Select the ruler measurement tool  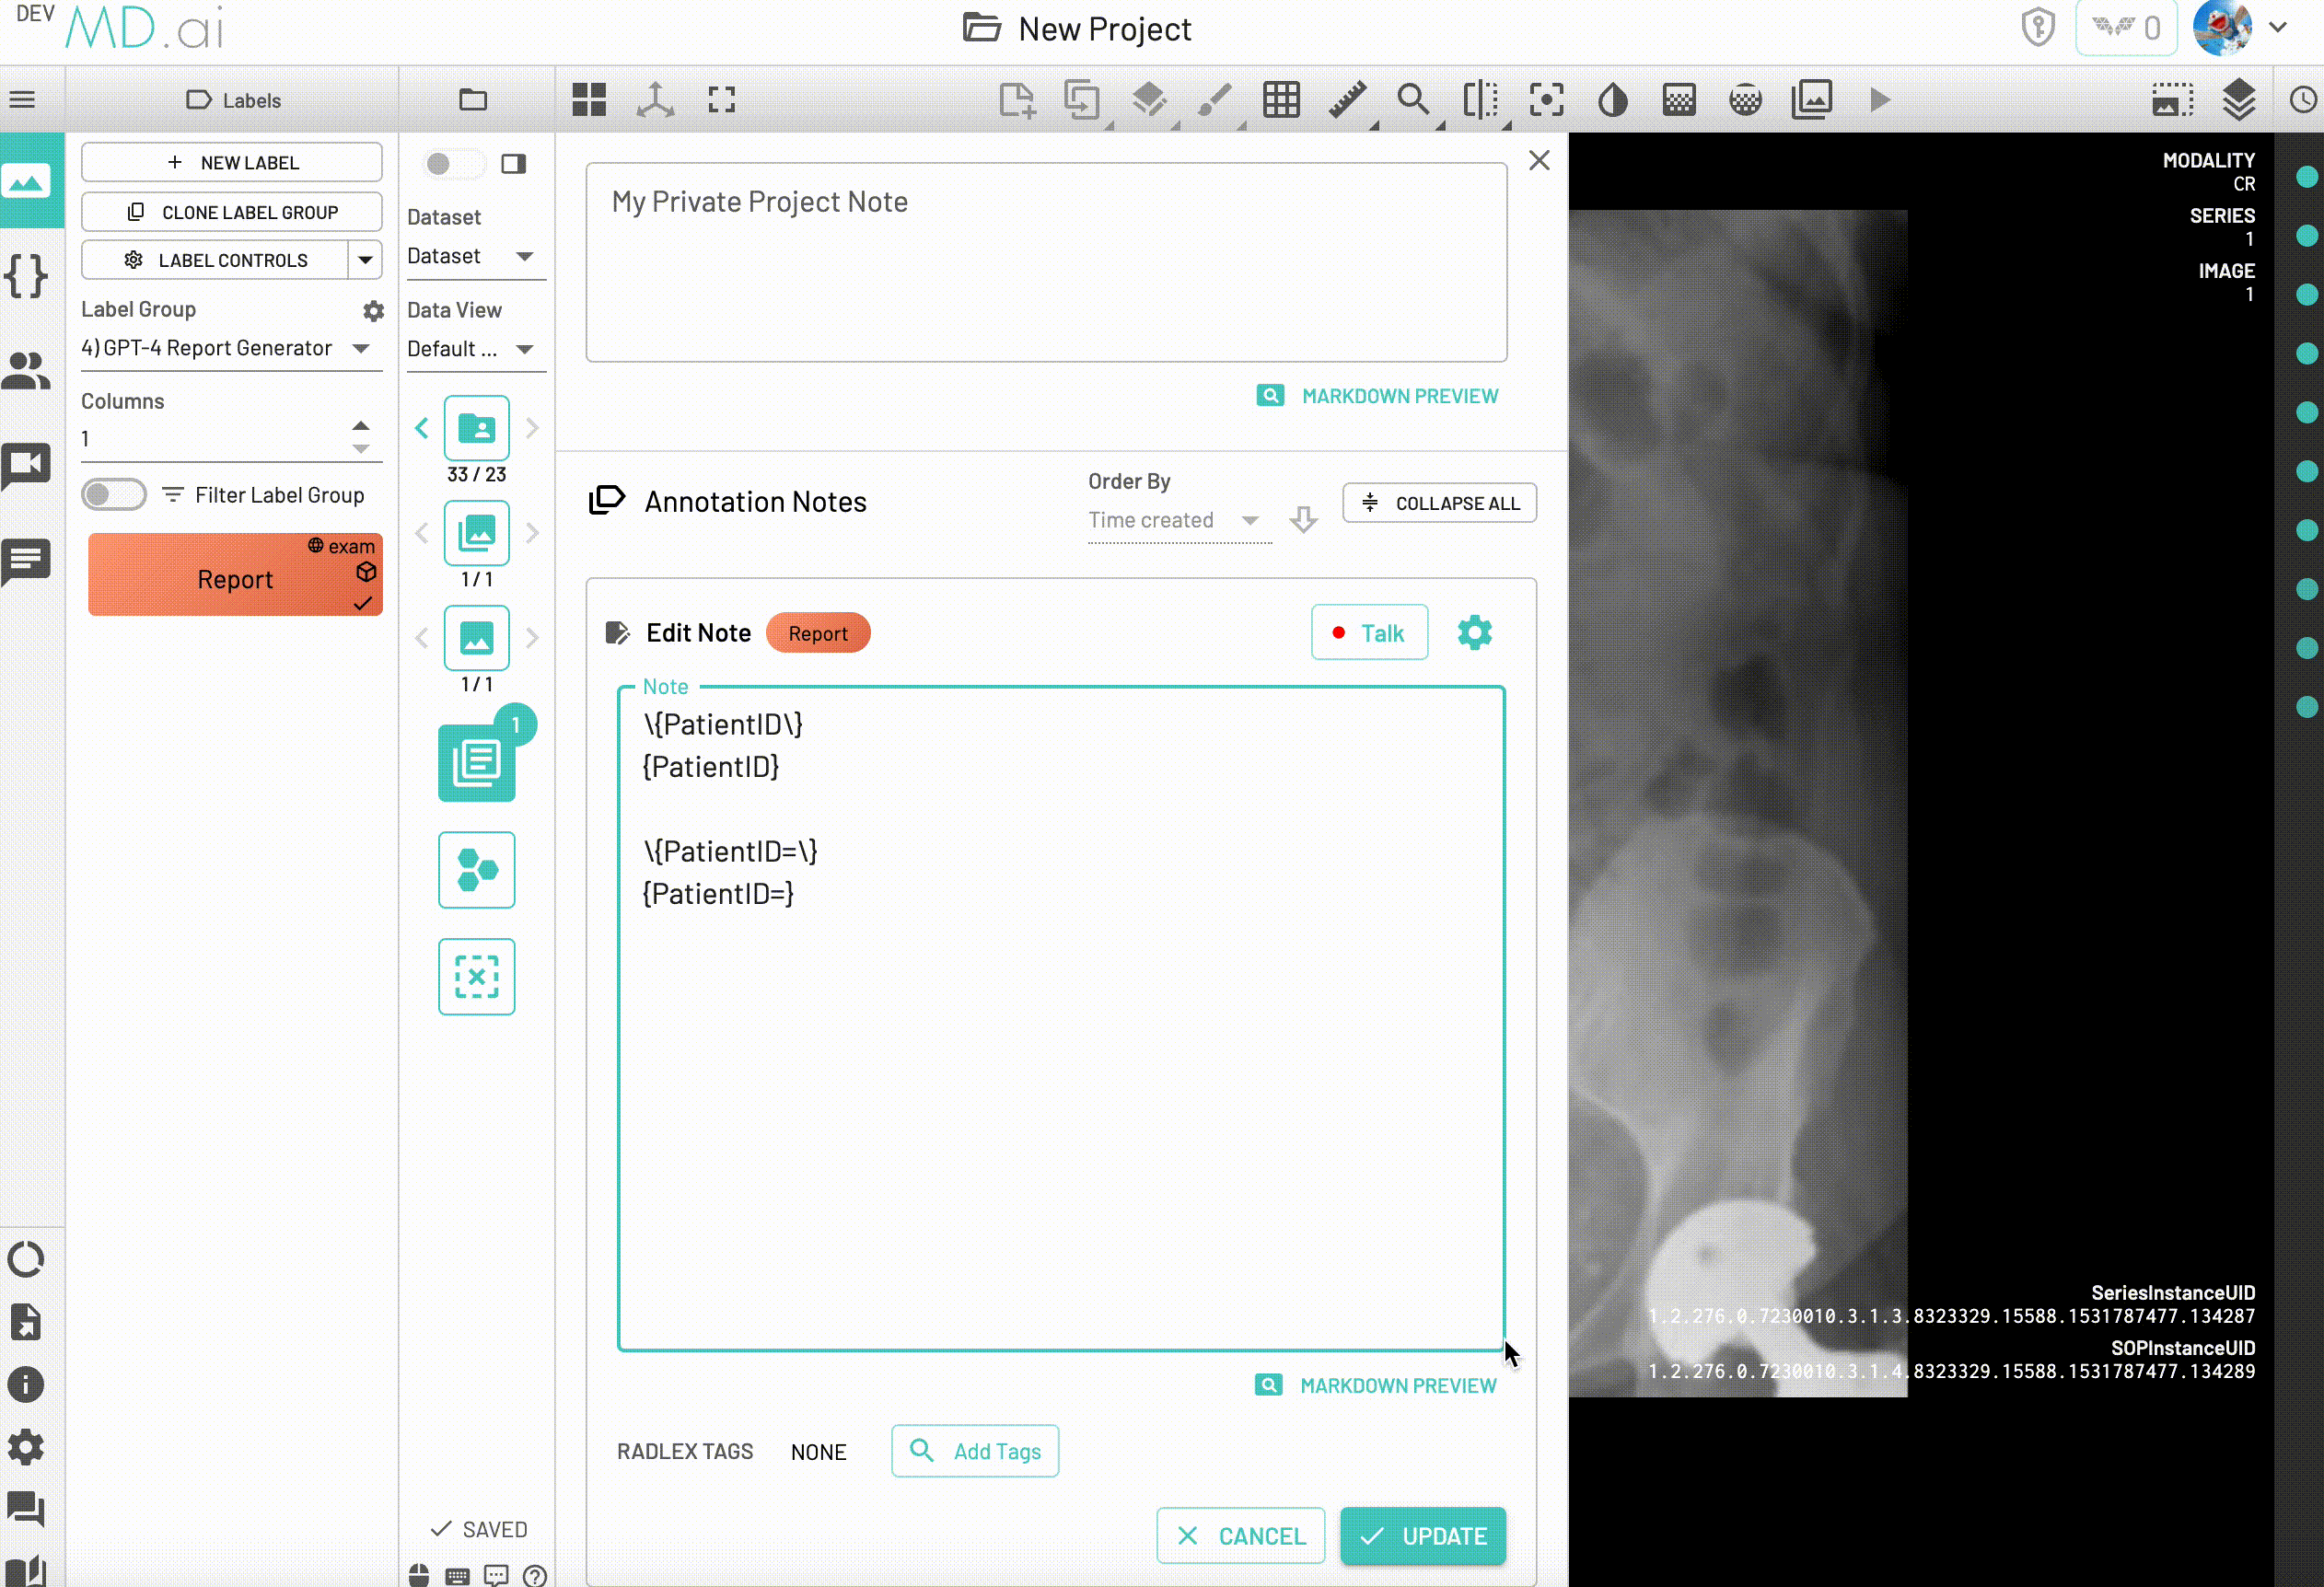1347,100
